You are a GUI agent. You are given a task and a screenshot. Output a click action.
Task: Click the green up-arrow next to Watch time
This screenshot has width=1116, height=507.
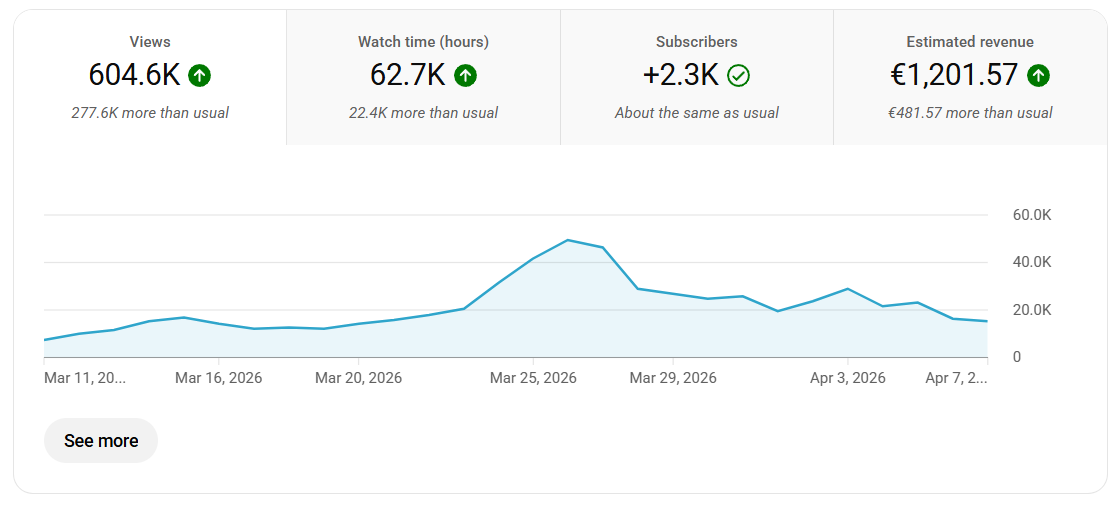pyautogui.click(x=465, y=75)
